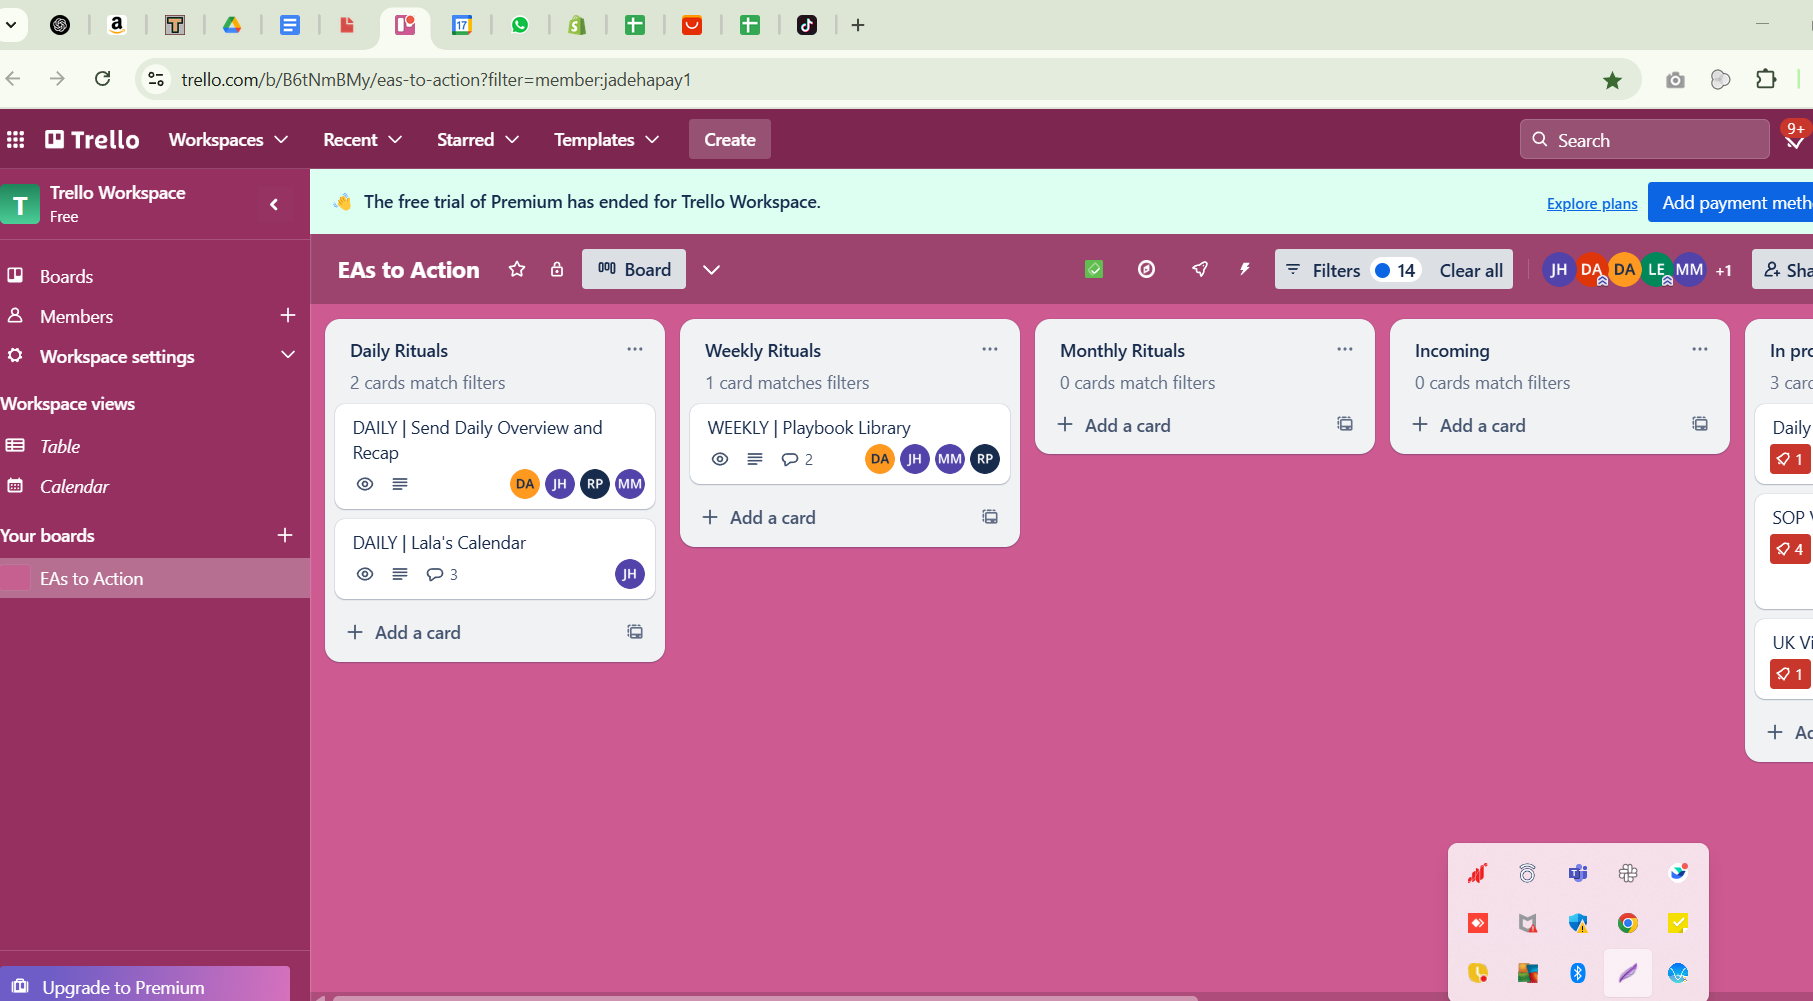Open board views chevron next to Board

click(711, 269)
